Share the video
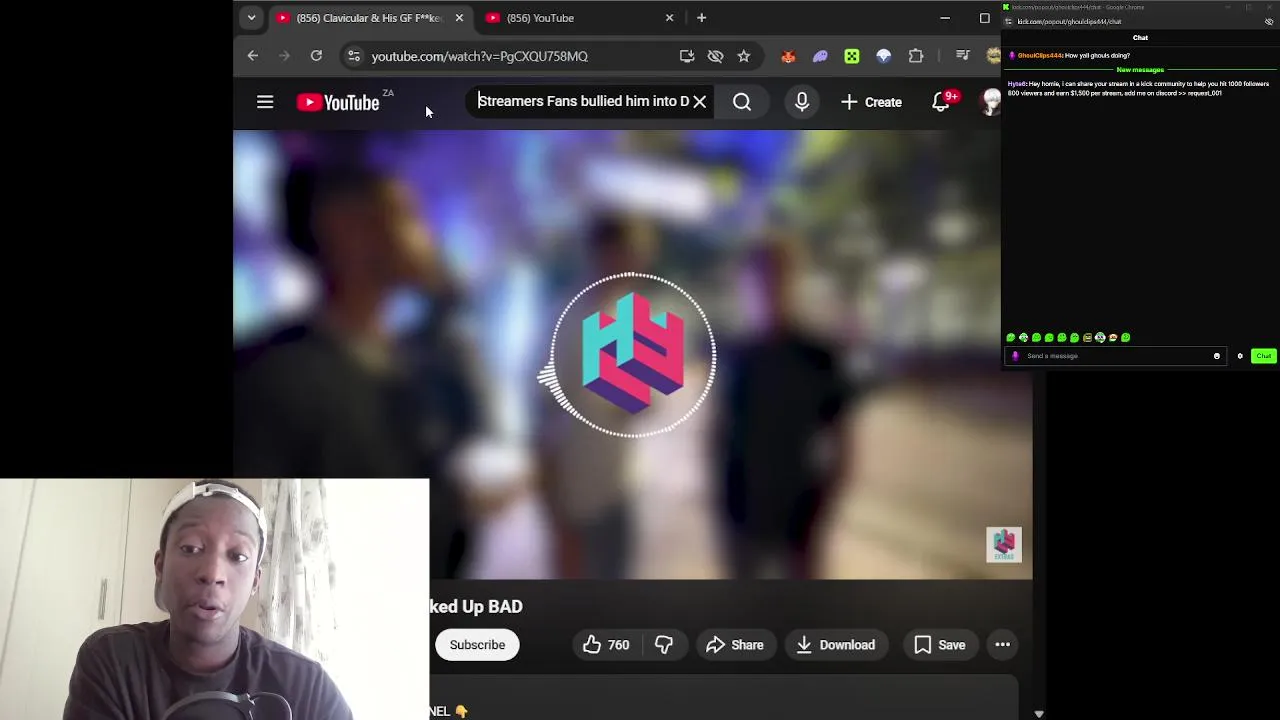This screenshot has width=1280, height=720. point(735,645)
